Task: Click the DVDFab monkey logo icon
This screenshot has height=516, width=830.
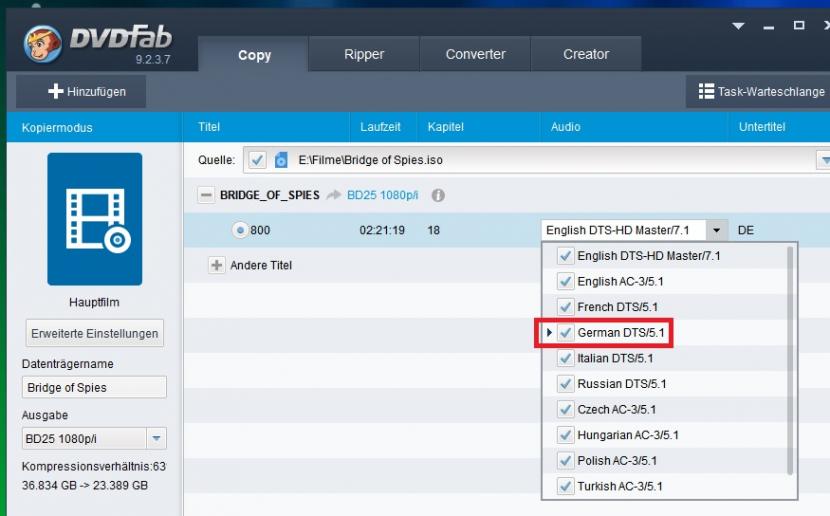Action: point(43,44)
